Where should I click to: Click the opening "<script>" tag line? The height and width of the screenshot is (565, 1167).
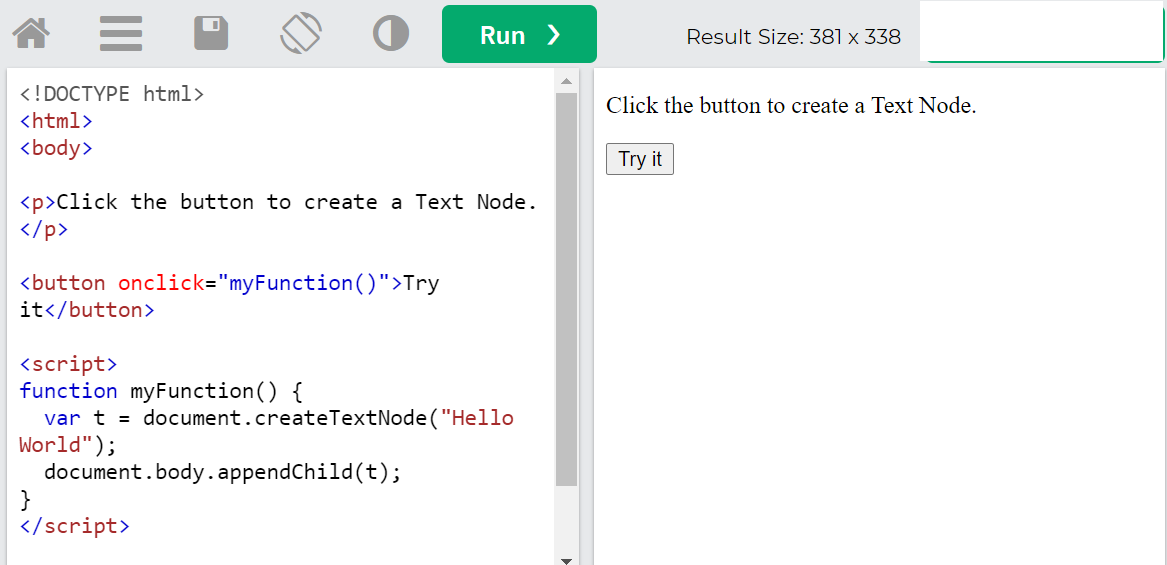tap(68, 365)
